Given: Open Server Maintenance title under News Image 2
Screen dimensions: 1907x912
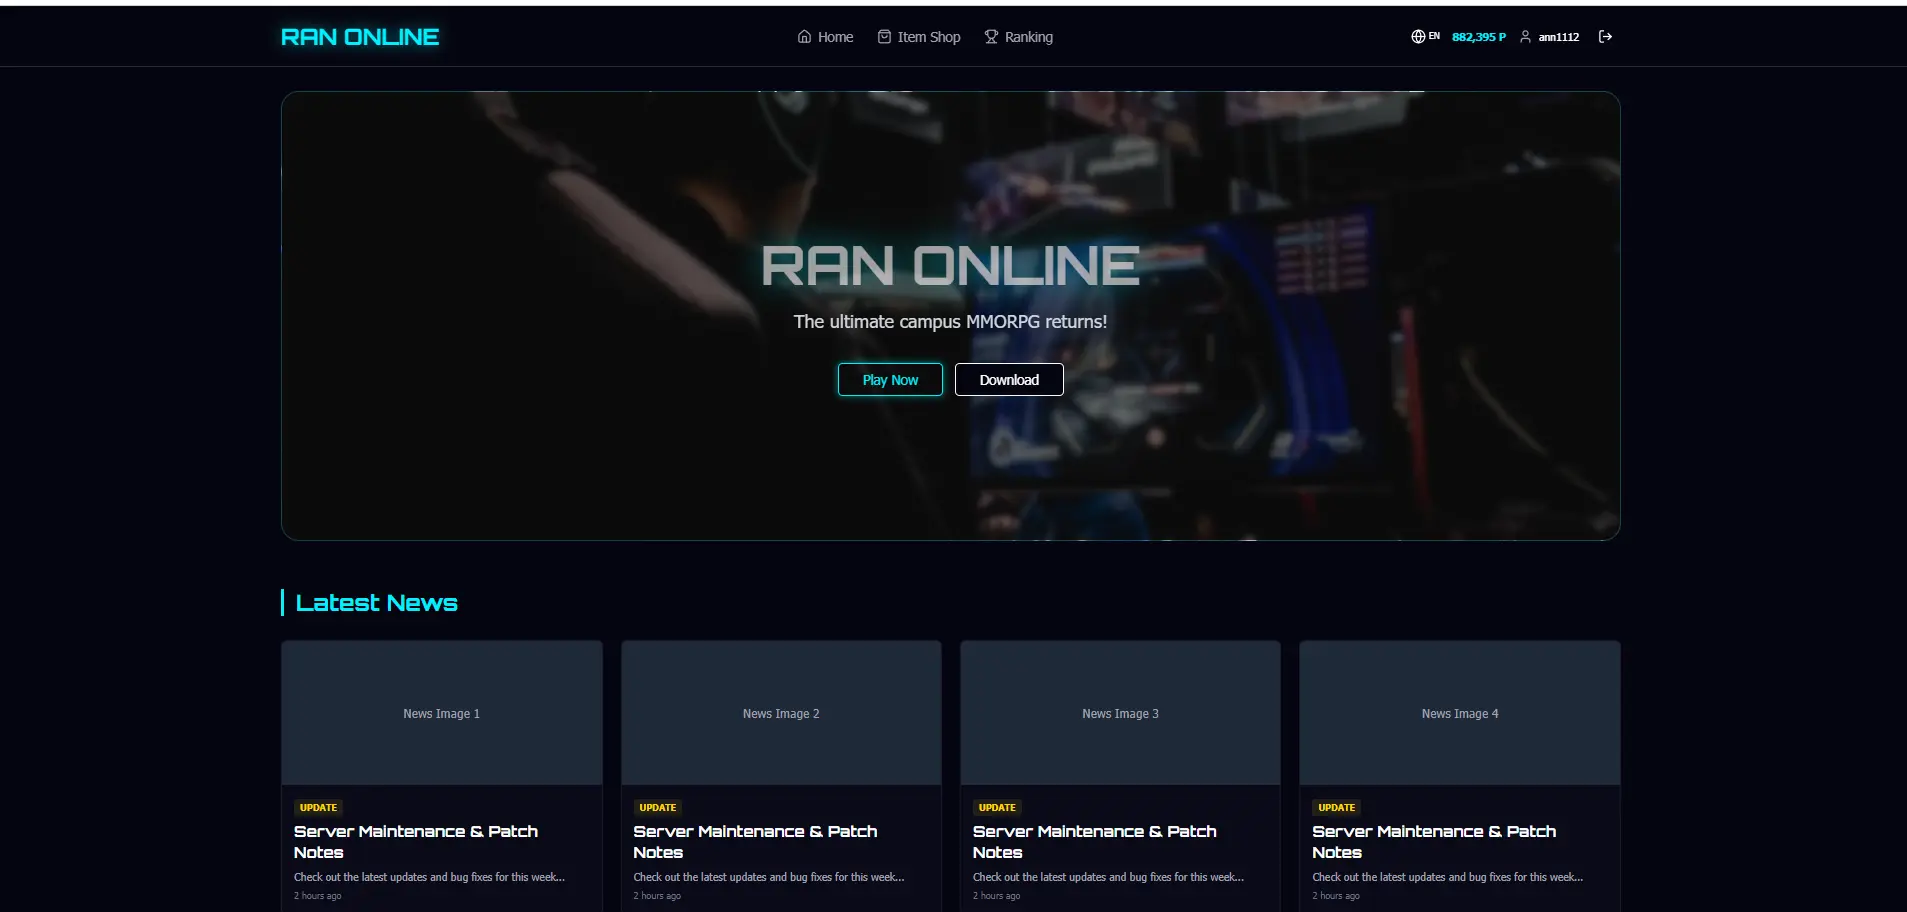Looking at the screenshot, I should (x=755, y=842).
